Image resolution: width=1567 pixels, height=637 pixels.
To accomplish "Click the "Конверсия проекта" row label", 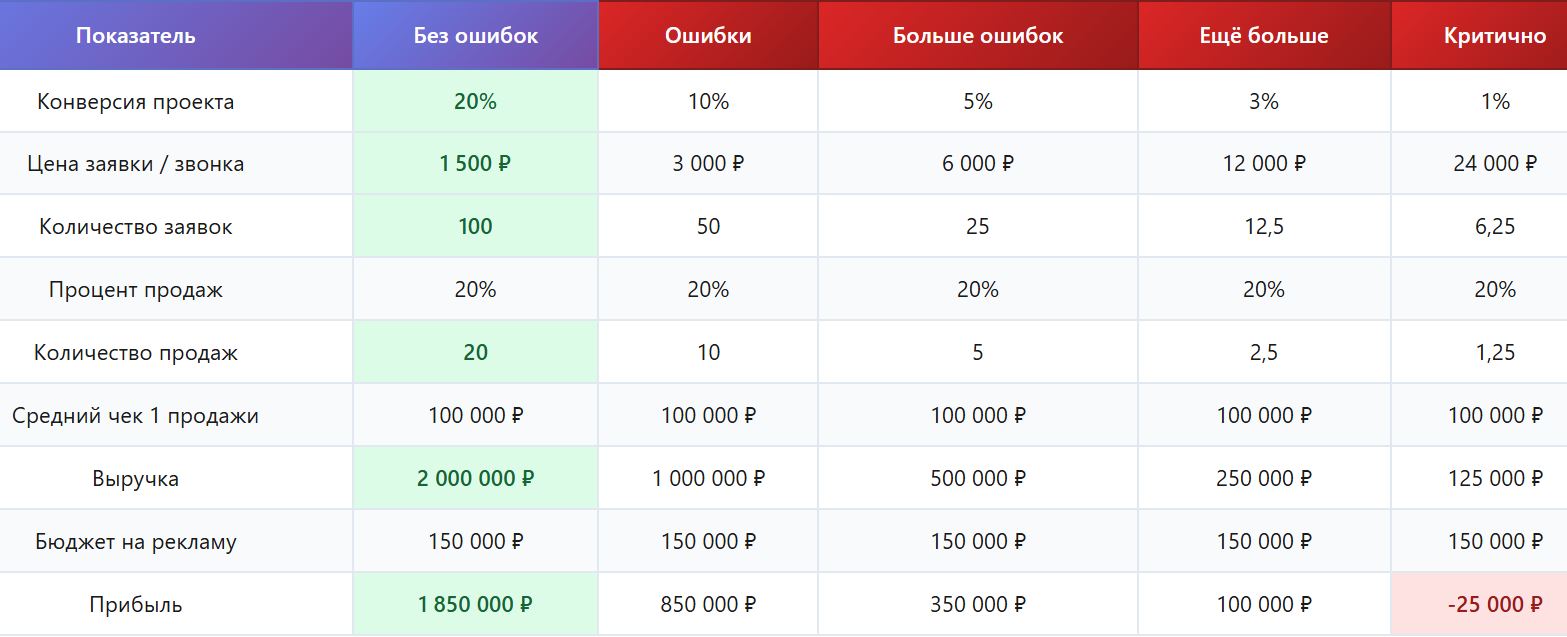I will (136, 102).
